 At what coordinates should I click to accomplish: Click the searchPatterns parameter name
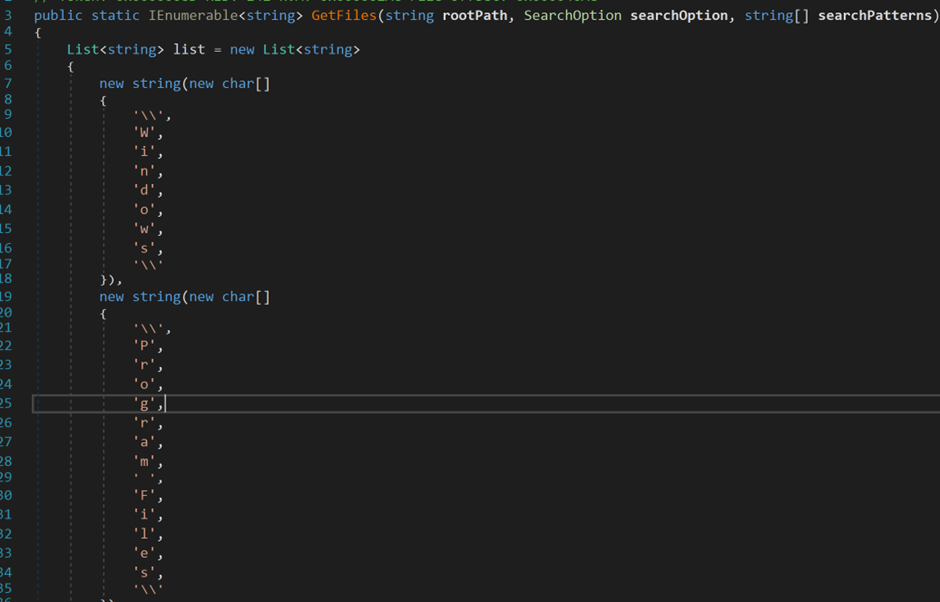click(875, 16)
